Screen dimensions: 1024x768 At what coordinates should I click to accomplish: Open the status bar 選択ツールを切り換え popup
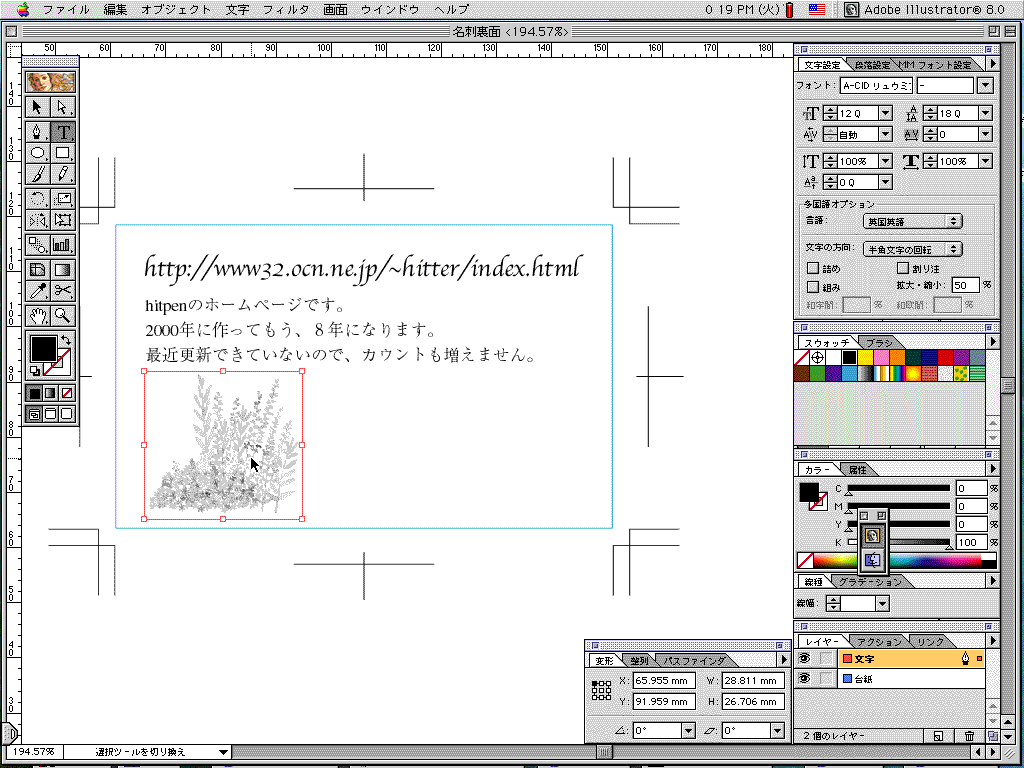click(148, 752)
